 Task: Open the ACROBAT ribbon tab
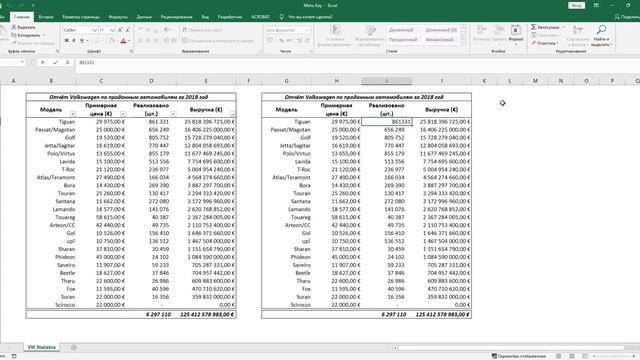pyautogui.click(x=260, y=17)
